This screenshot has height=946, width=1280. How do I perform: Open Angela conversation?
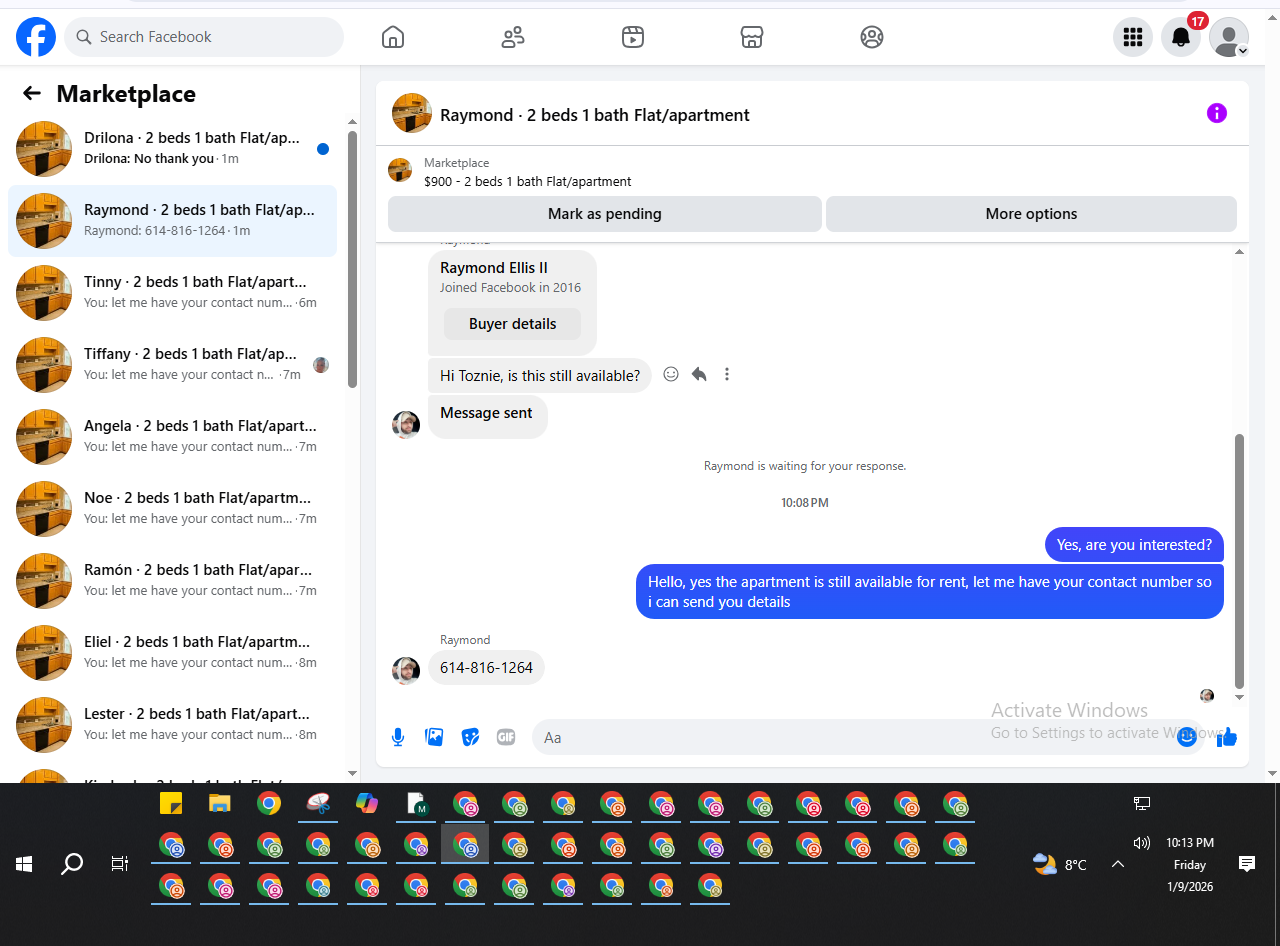(x=172, y=437)
